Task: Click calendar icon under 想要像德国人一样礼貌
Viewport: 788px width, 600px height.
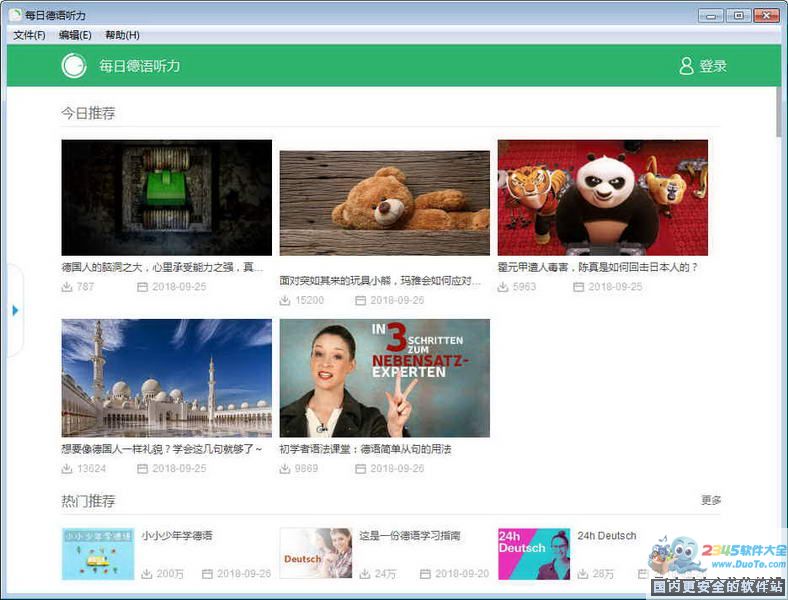Action: point(143,469)
